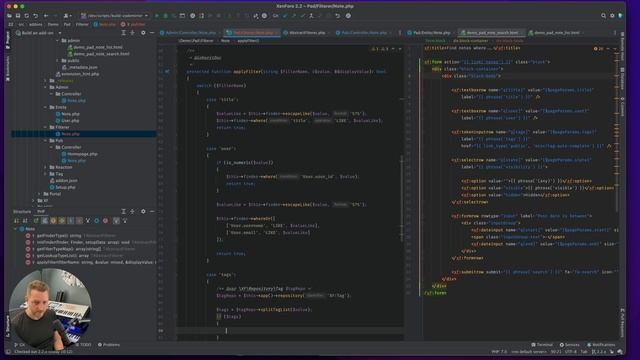The height and width of the screenshot is (360, 640).
Task: Open the error count widget in right editor
Action: coord(598,49)
